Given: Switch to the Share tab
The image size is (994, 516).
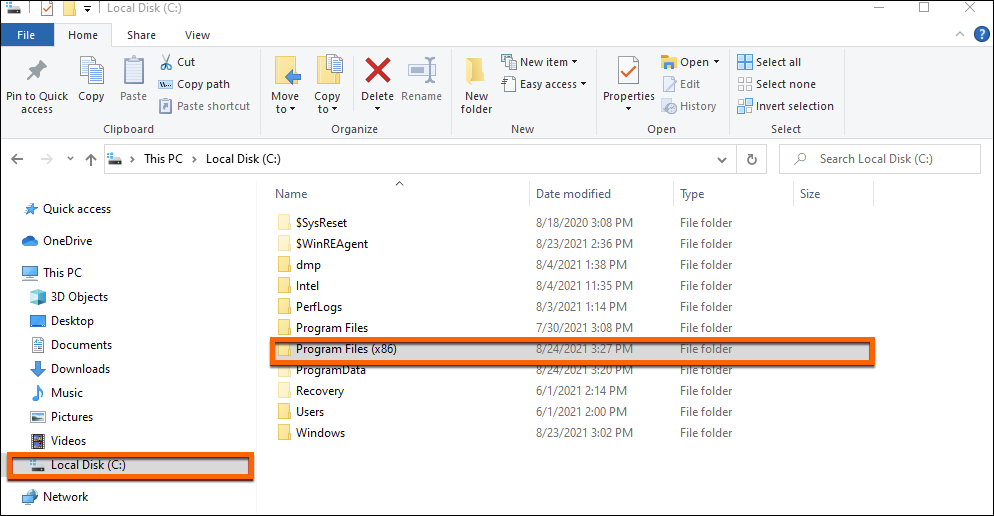Looking at the screenshot, I should pyautogui.click(x=141, y=35).
